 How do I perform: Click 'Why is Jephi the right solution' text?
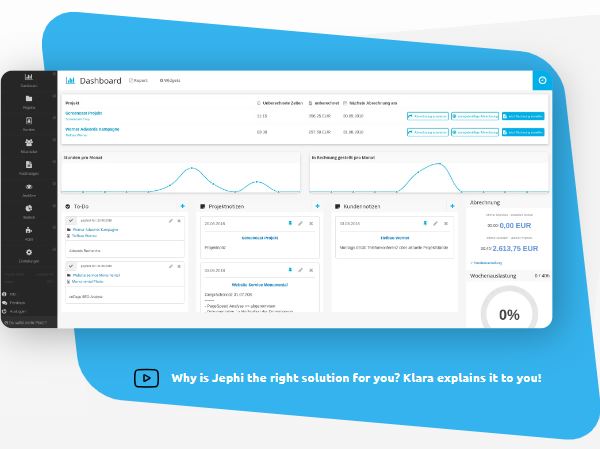click(357, 378)
